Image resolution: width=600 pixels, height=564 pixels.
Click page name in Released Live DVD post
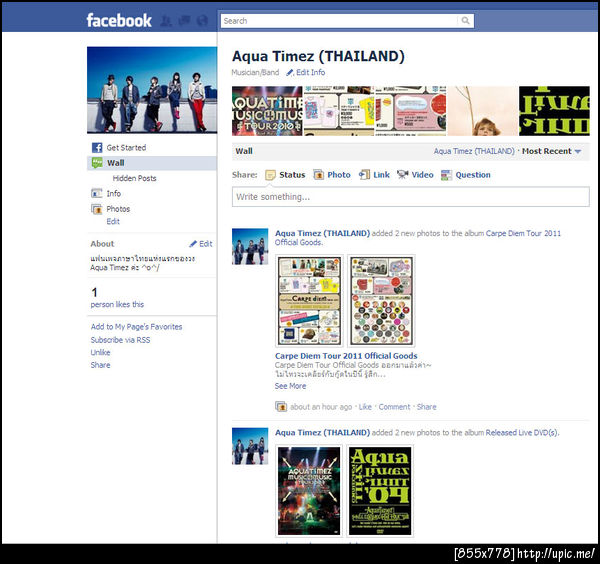pyautogui.click(x=322, y=433)
